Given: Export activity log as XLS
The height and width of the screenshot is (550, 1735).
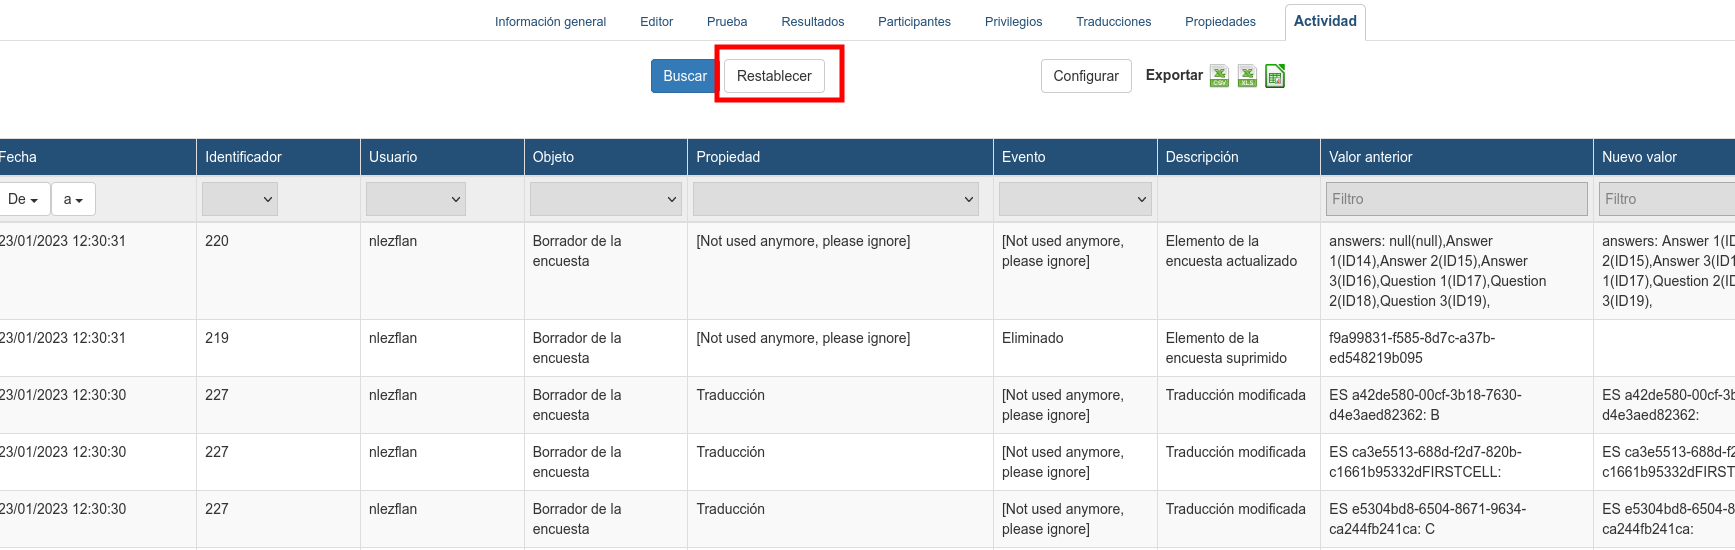Looking at the screenshot, I should [1247, 76].
